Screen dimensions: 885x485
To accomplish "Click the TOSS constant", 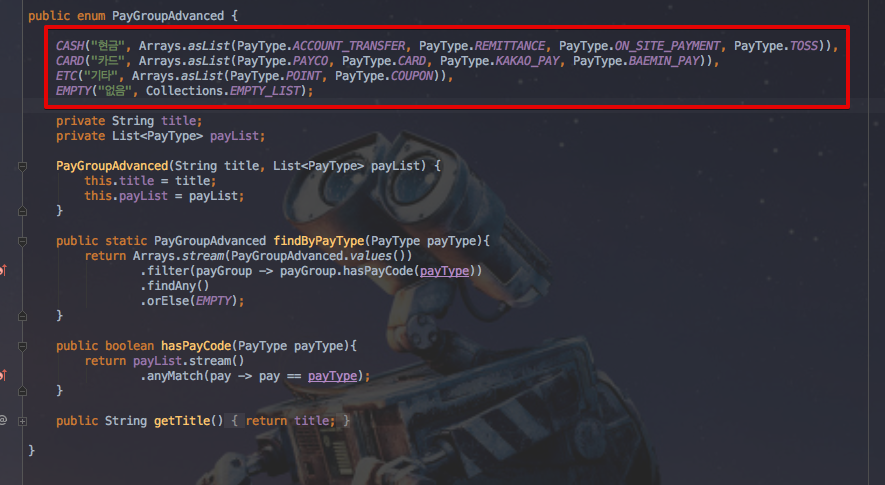I will pyautogui.click(x=804, y=46).
